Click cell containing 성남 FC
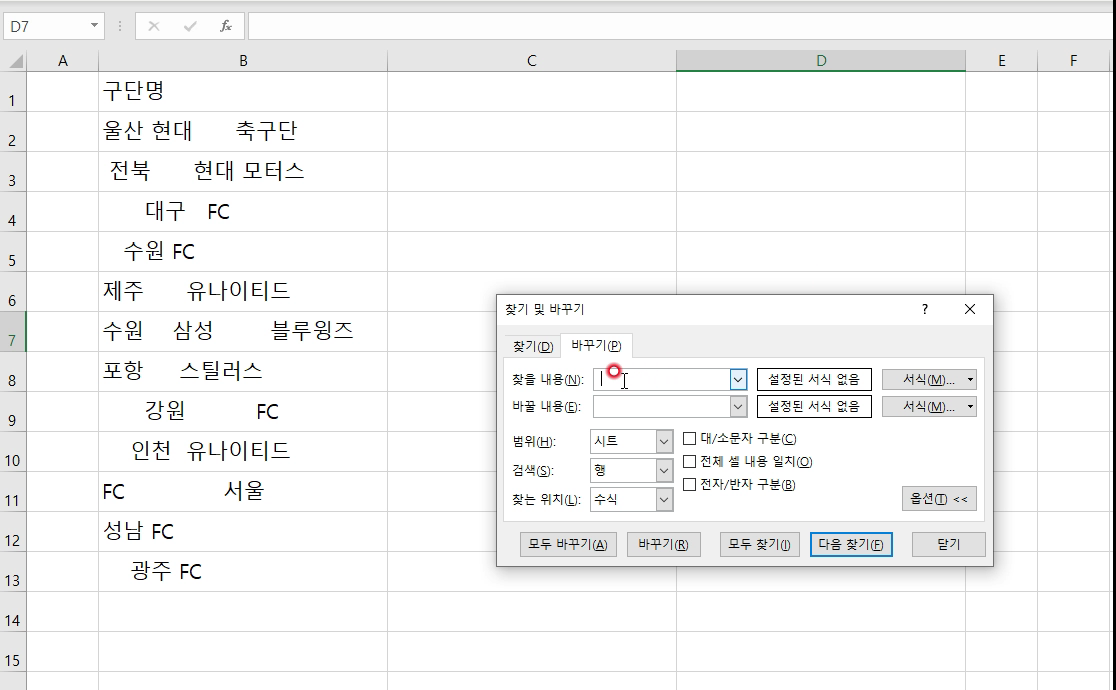The image size is (1116, 690). click(x=243, y=531)
